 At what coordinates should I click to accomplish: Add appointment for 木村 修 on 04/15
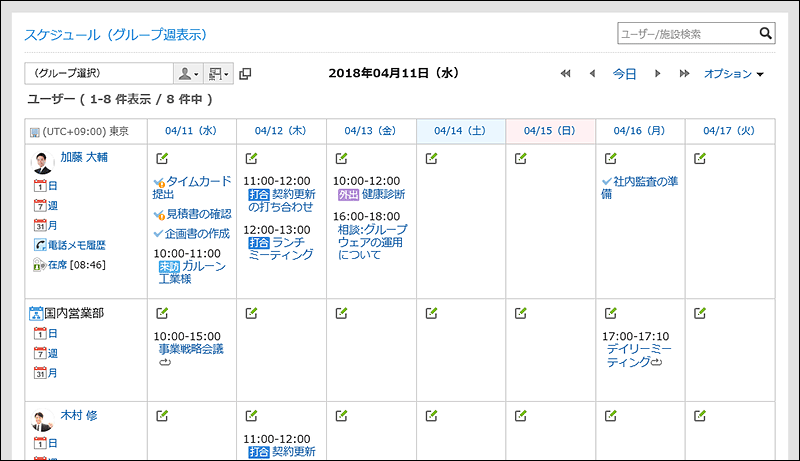pos(520,416)
